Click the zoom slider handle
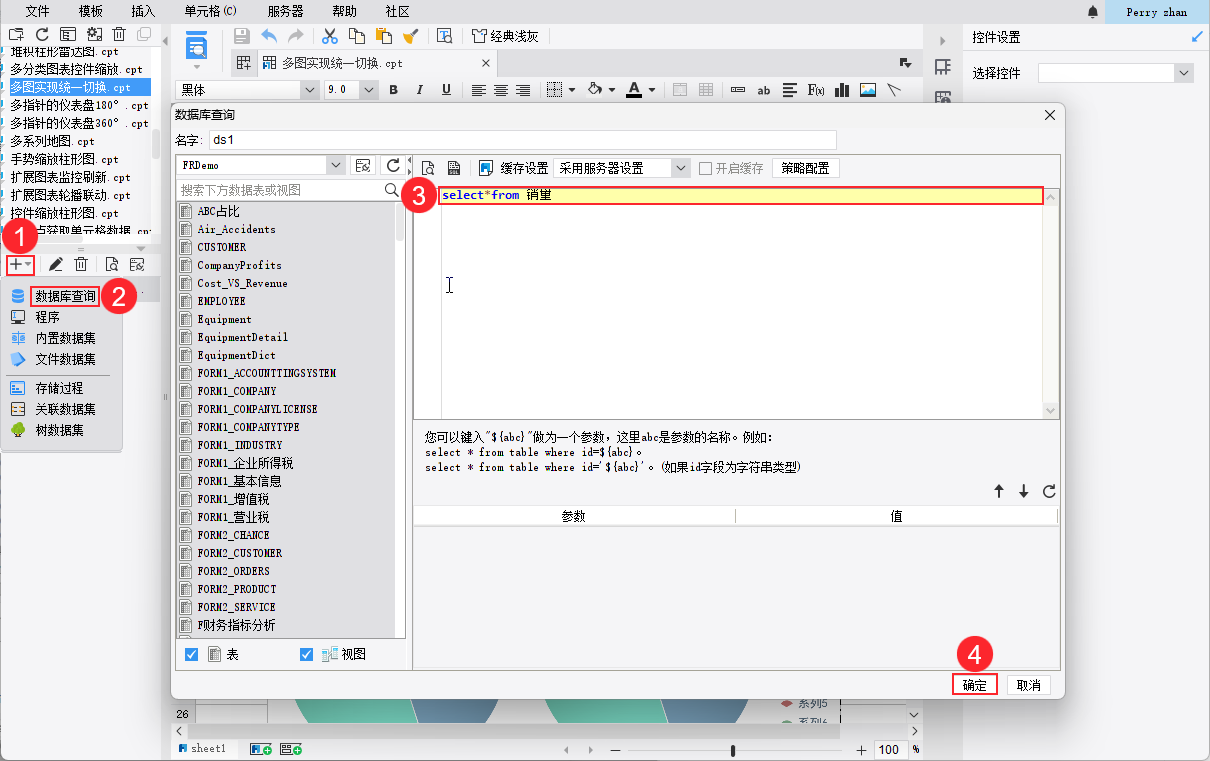Viewport: 1210px width, 761px height. point(734,750)
